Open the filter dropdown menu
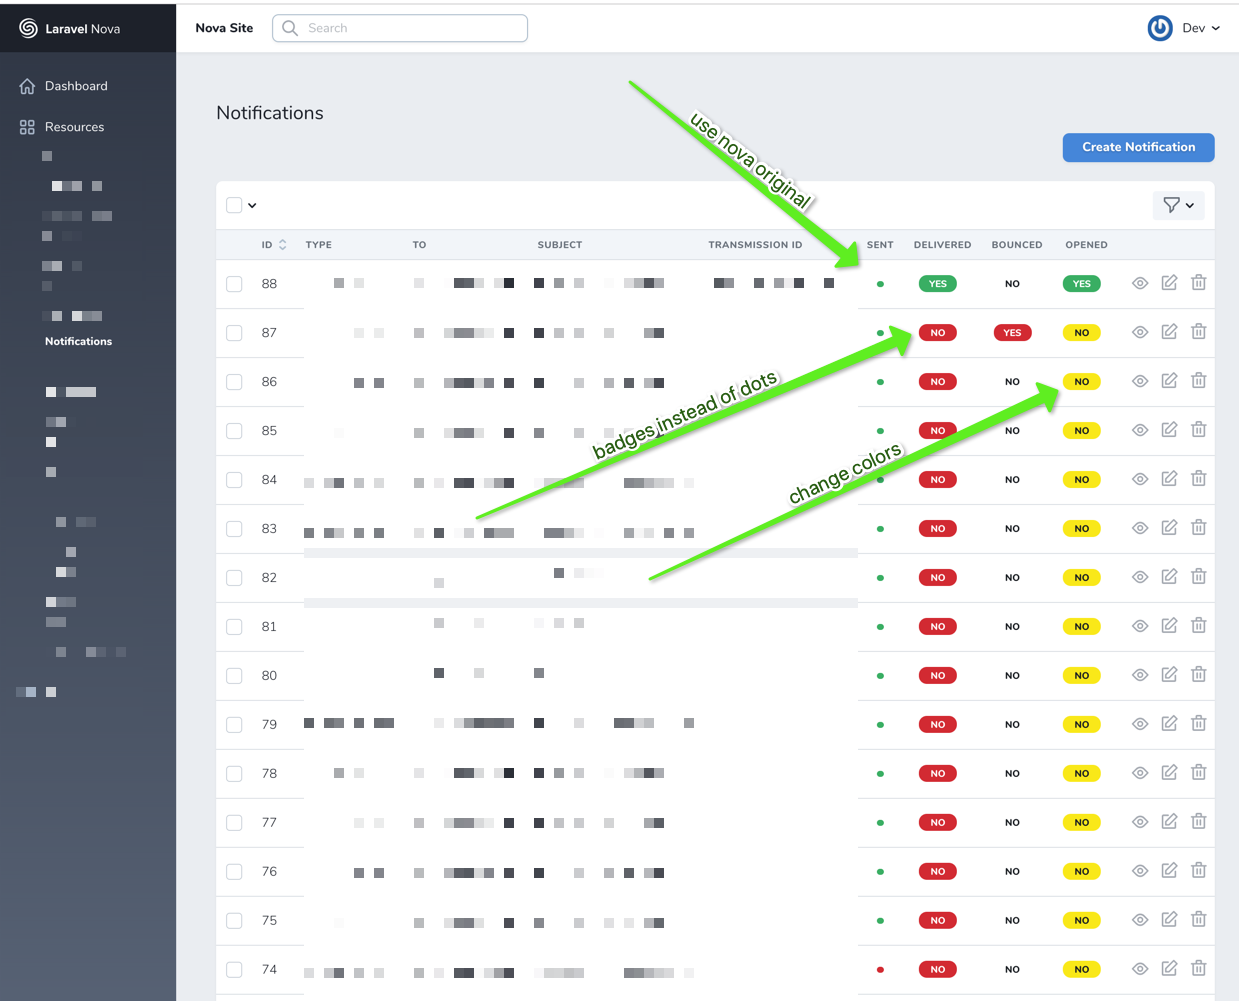 click(x=1178, y=205)
